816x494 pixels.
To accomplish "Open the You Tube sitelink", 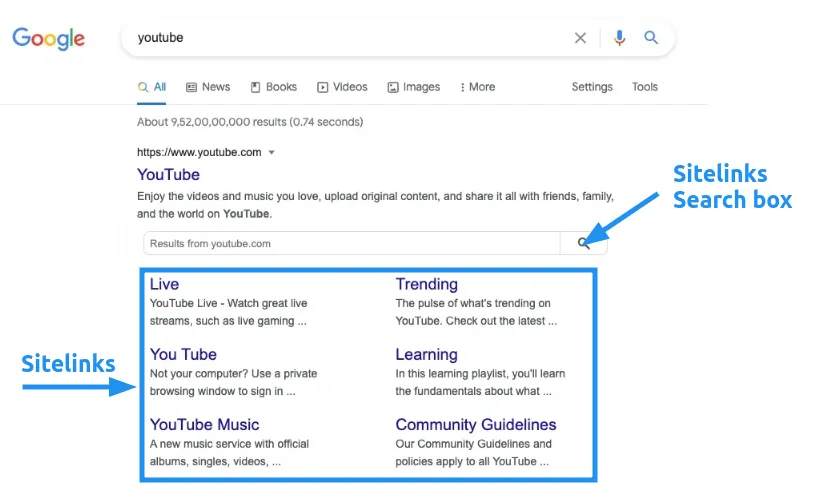I will pos(183,354).
